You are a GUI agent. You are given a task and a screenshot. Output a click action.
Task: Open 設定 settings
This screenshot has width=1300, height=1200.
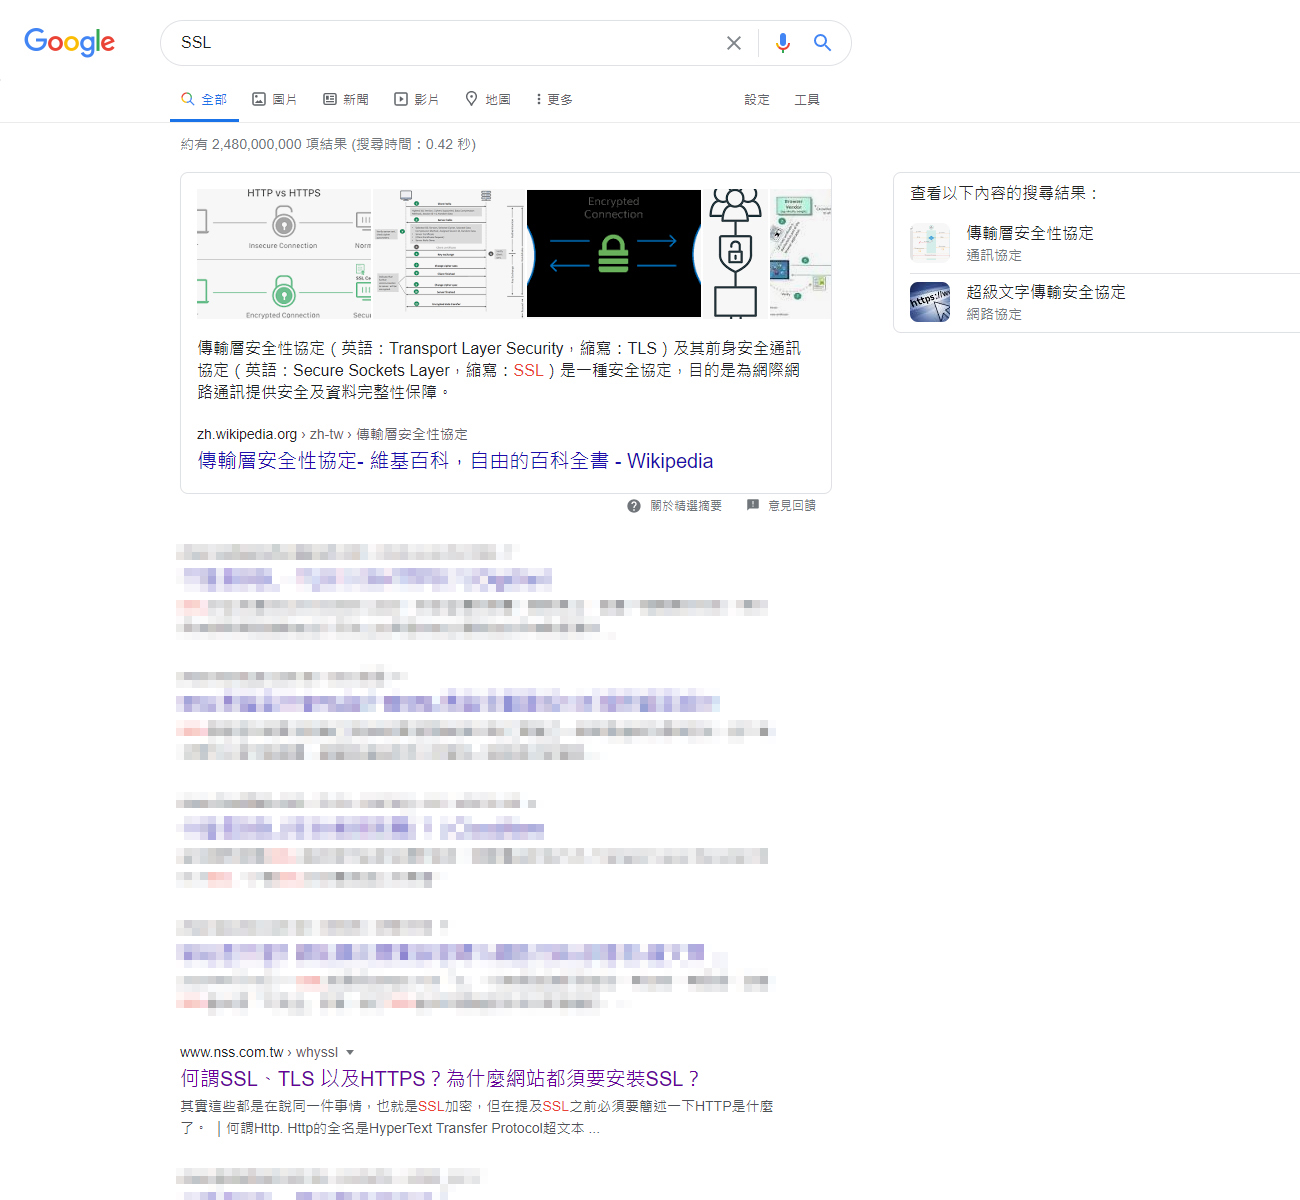(x=757, y=100)
